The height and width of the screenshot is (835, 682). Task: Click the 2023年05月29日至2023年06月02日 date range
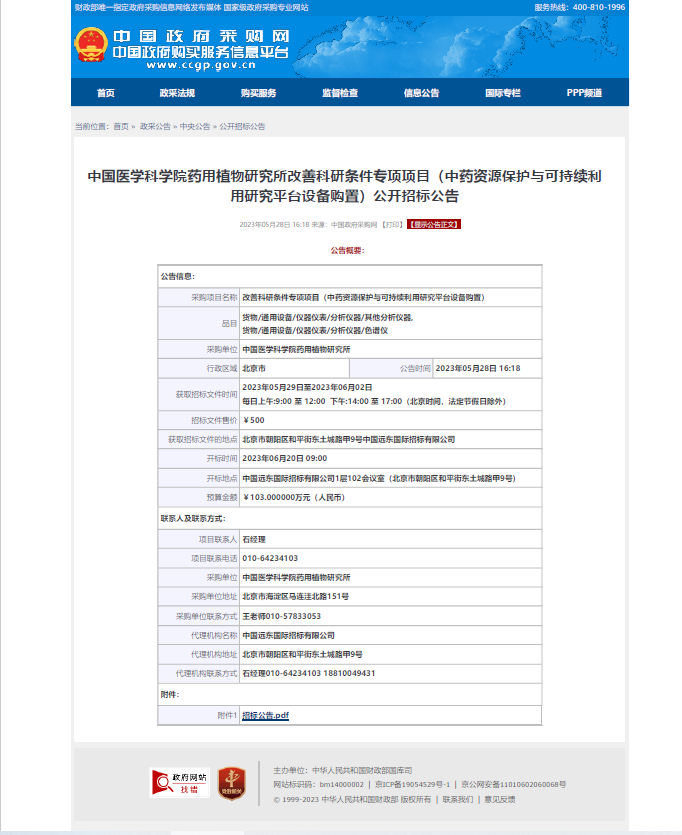307,387
